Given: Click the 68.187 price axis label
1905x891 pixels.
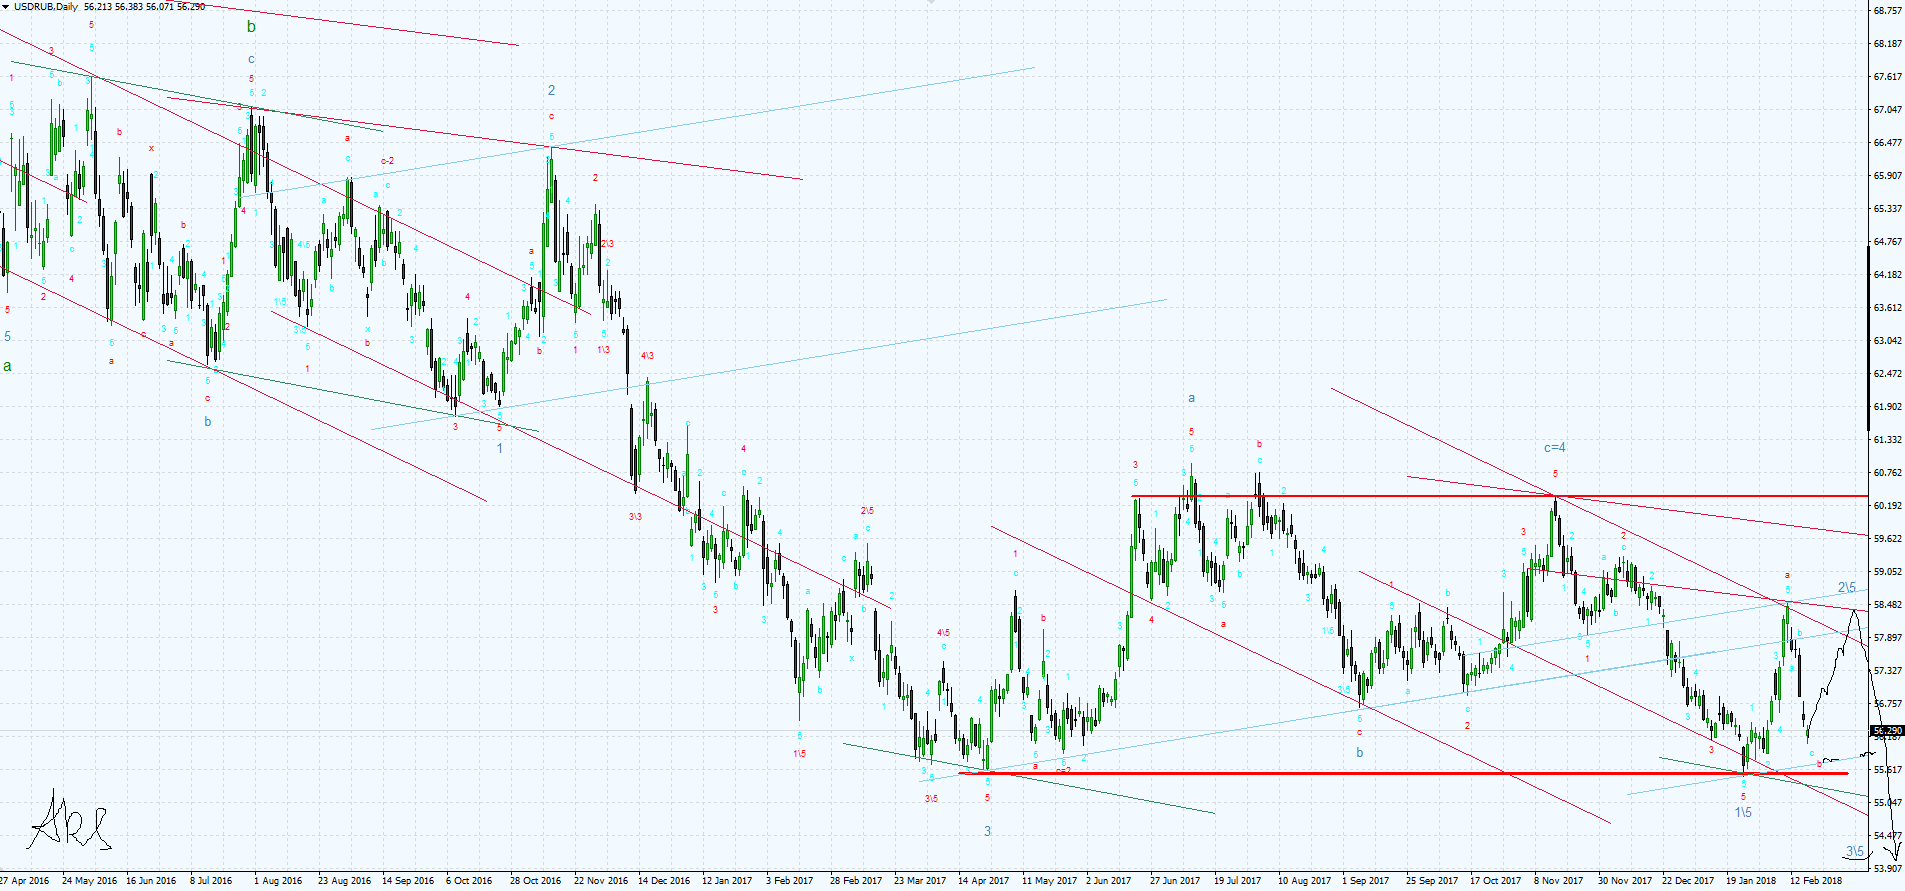Looking at the screenshot, I should click(x=1888, y=44).
